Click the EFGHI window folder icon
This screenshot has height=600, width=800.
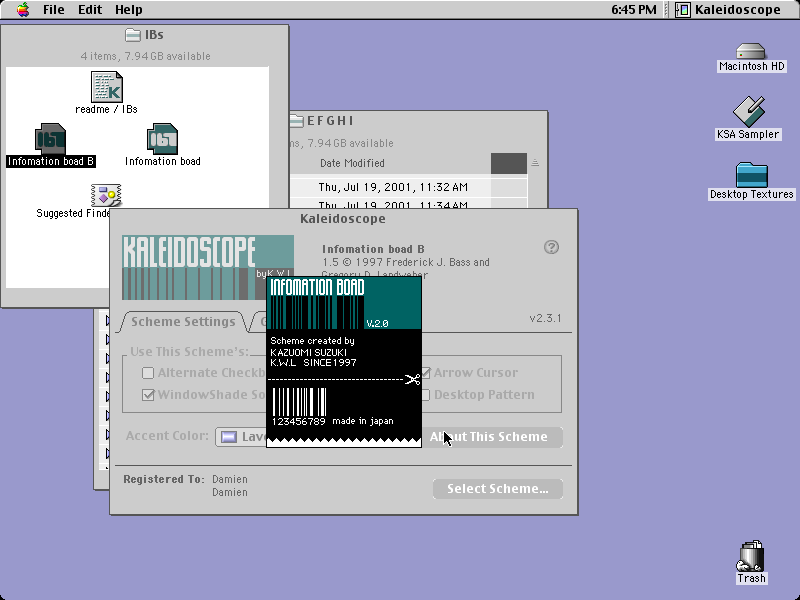click(x=297, y=121)
